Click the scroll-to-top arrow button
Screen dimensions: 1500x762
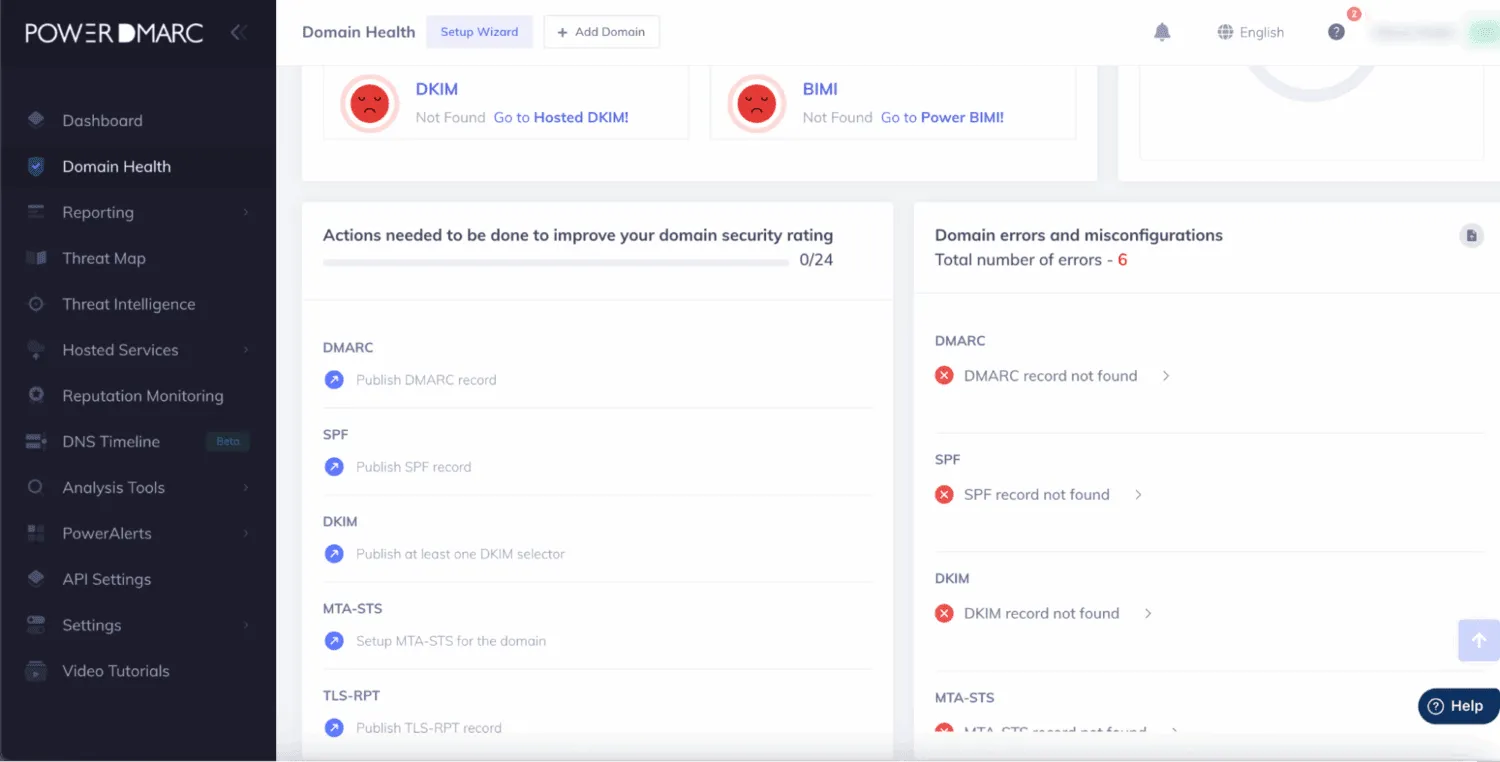click(1479, 640)
